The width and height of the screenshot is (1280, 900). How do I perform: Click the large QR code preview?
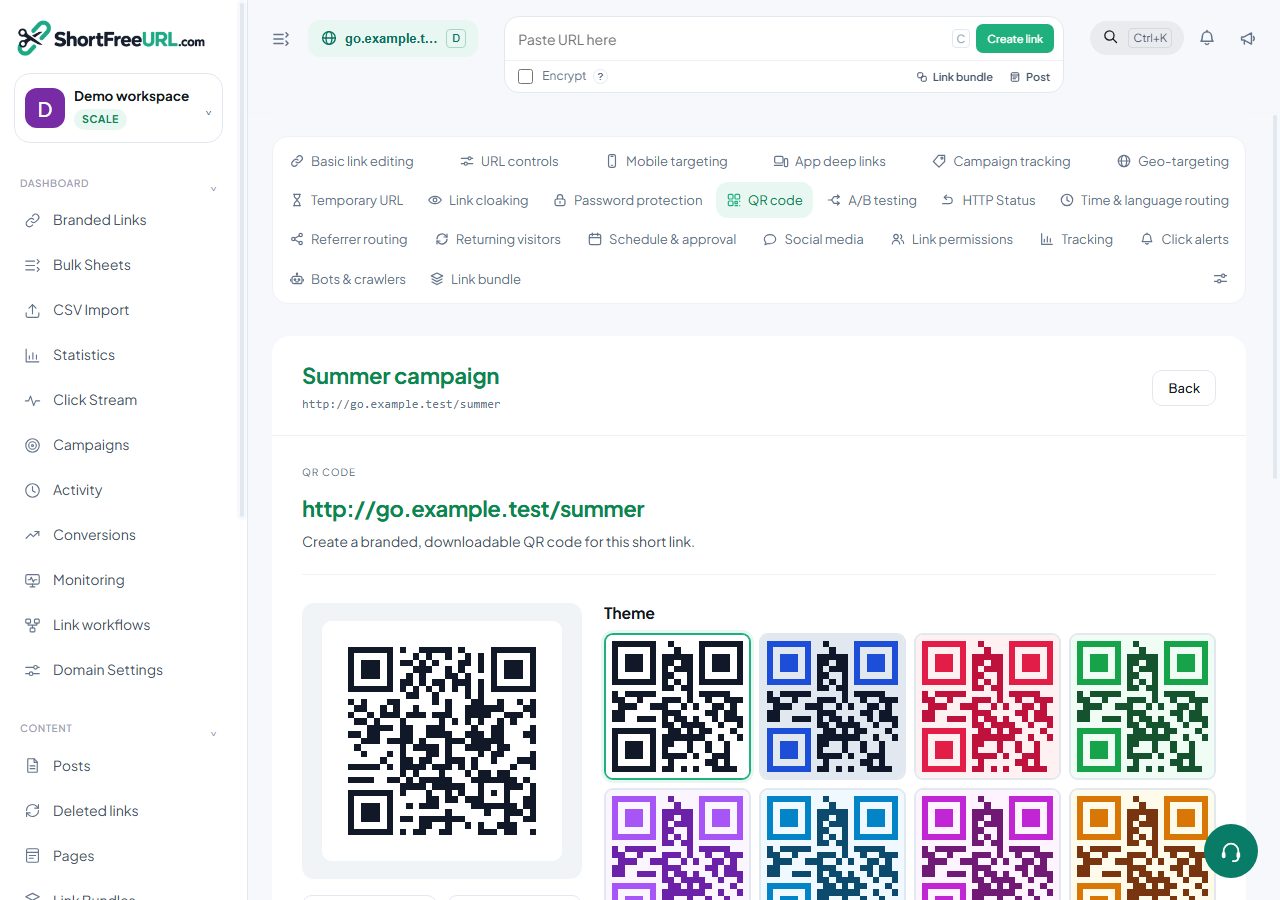click(x=442, y=741)
